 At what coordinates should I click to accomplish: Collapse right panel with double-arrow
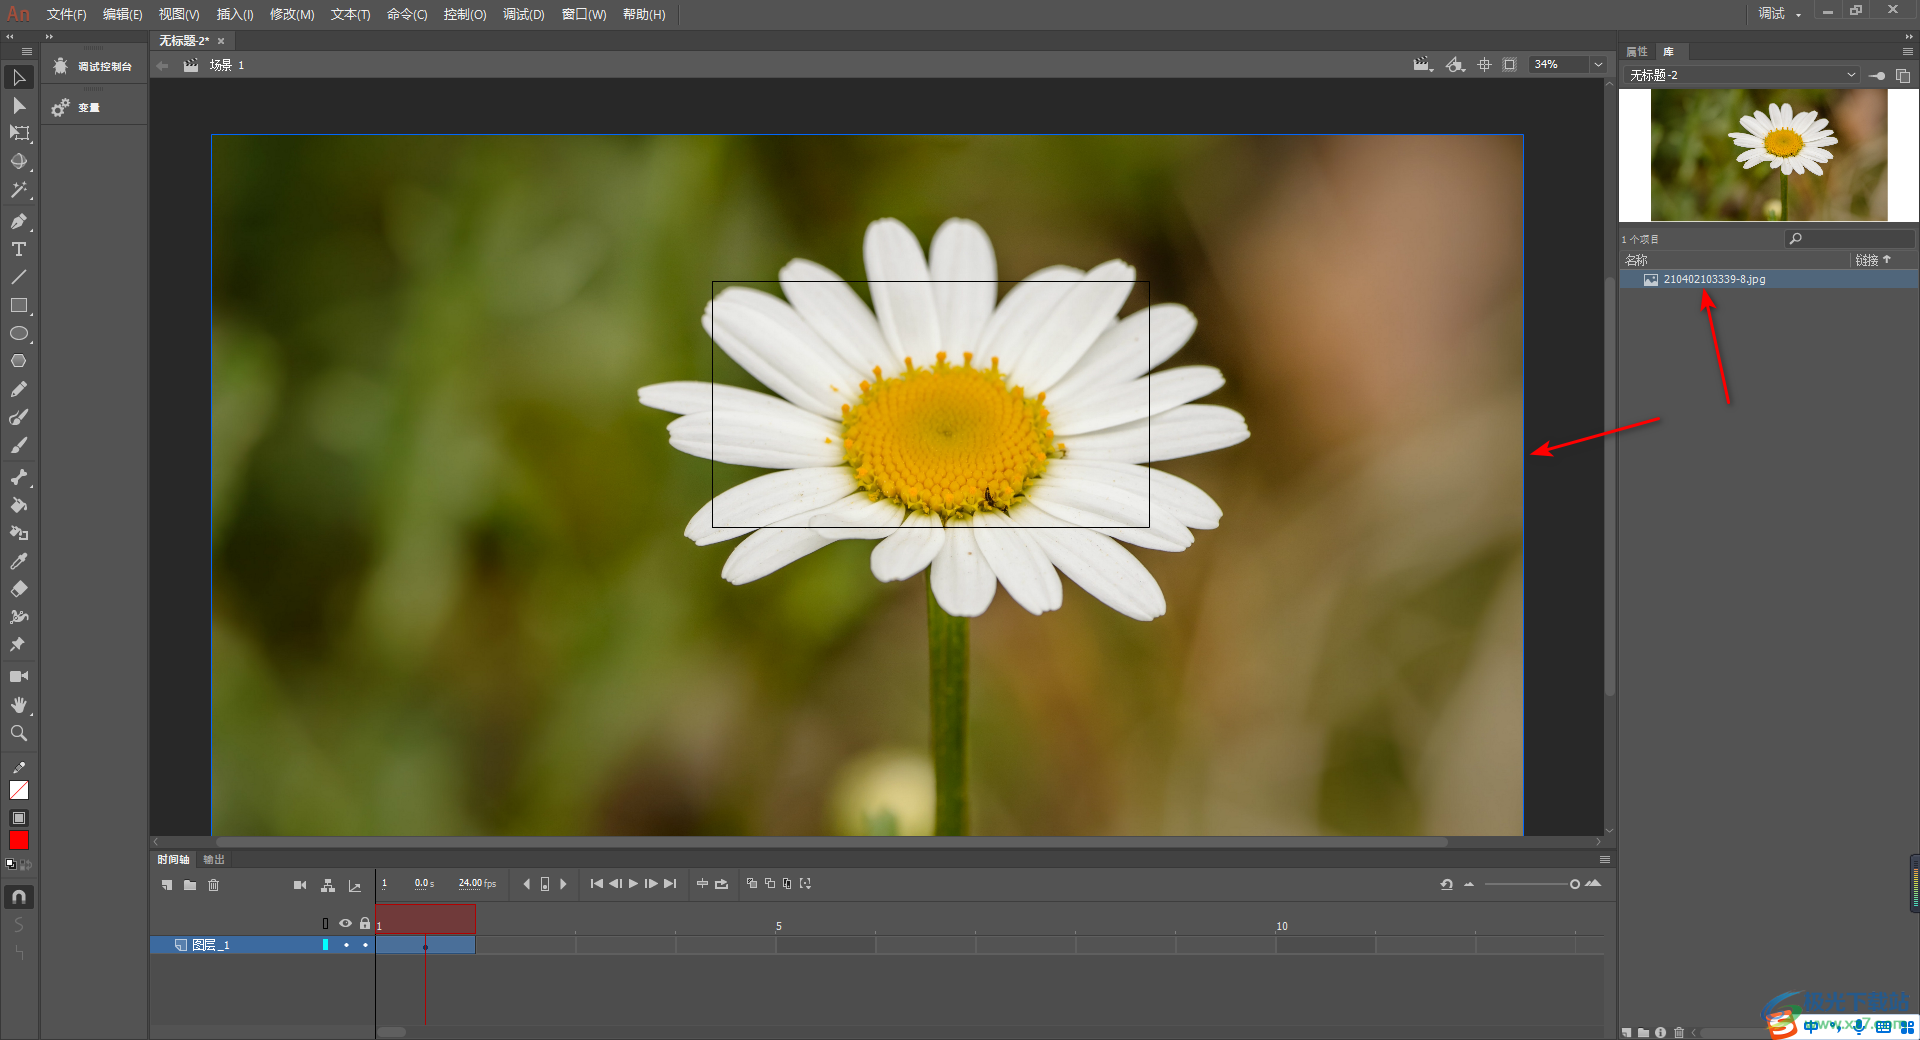point(1909,36)
